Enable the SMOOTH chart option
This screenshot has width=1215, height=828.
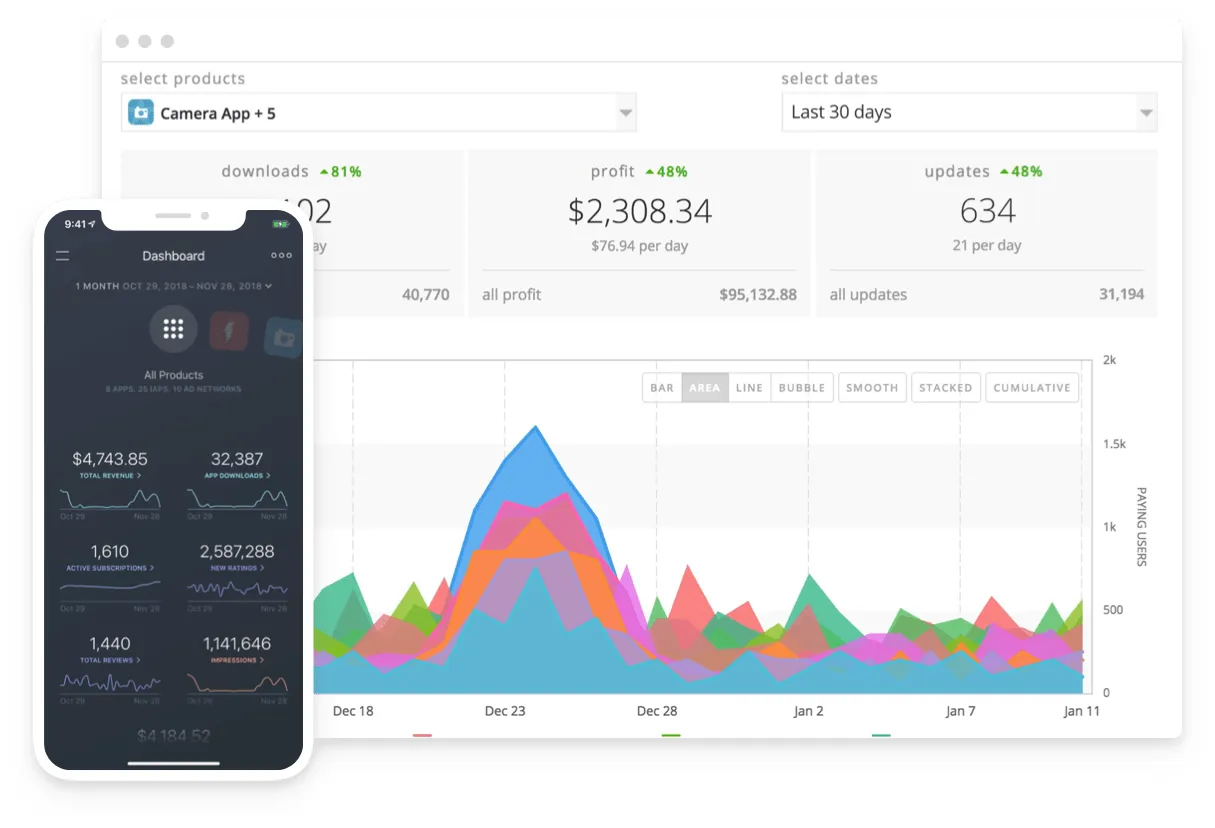(872, 388)
